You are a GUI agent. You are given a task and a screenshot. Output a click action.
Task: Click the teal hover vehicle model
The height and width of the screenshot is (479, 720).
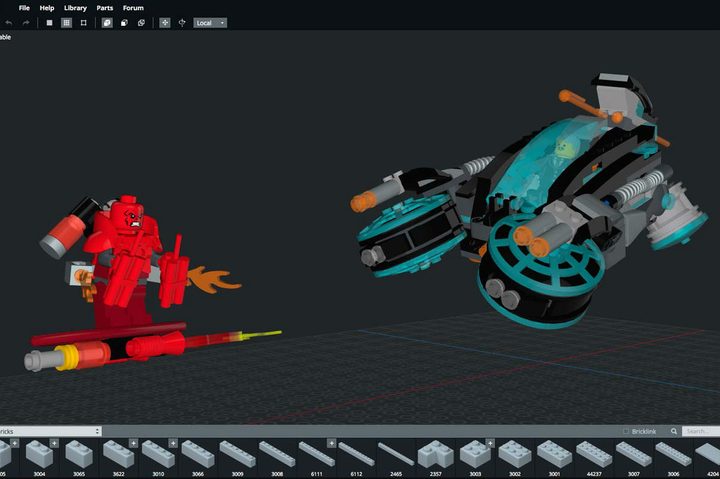(x=528, y=202)
